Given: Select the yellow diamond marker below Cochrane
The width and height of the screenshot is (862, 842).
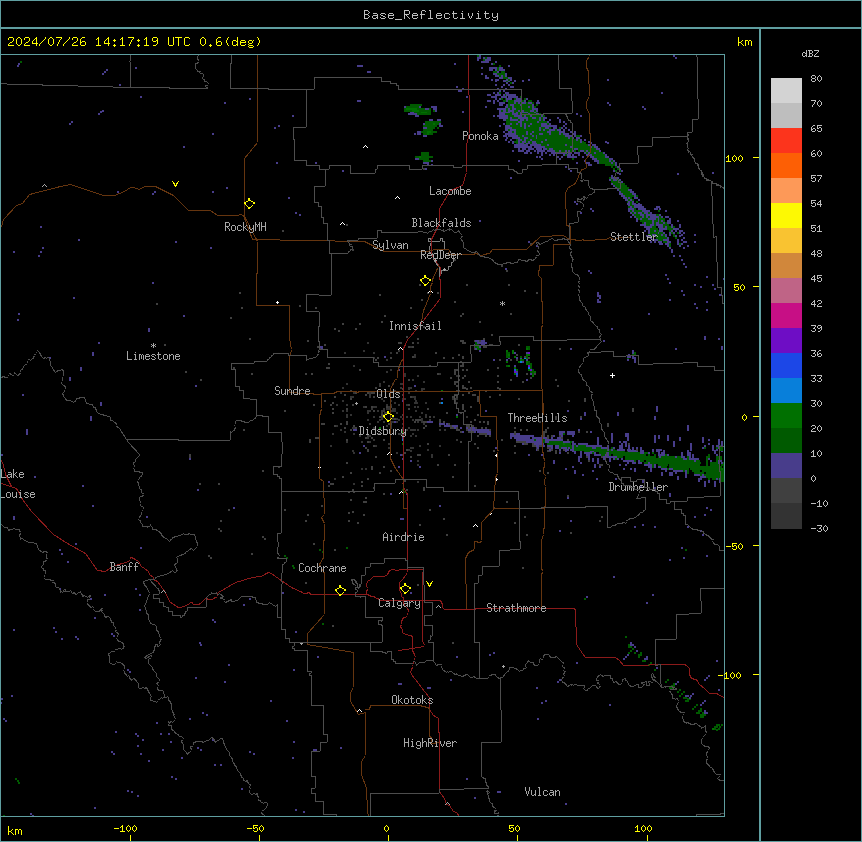Looking at the screenshot, I should pos(340,590).
